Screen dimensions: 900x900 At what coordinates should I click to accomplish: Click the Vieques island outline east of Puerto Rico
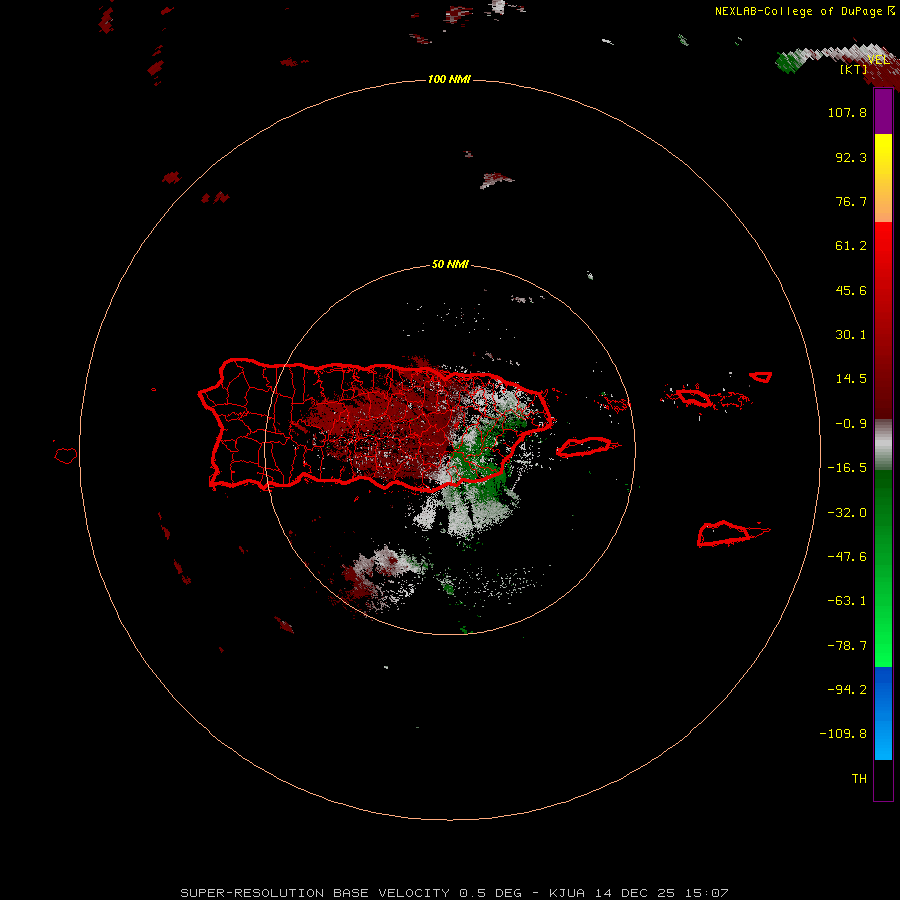tap(584, 447)
